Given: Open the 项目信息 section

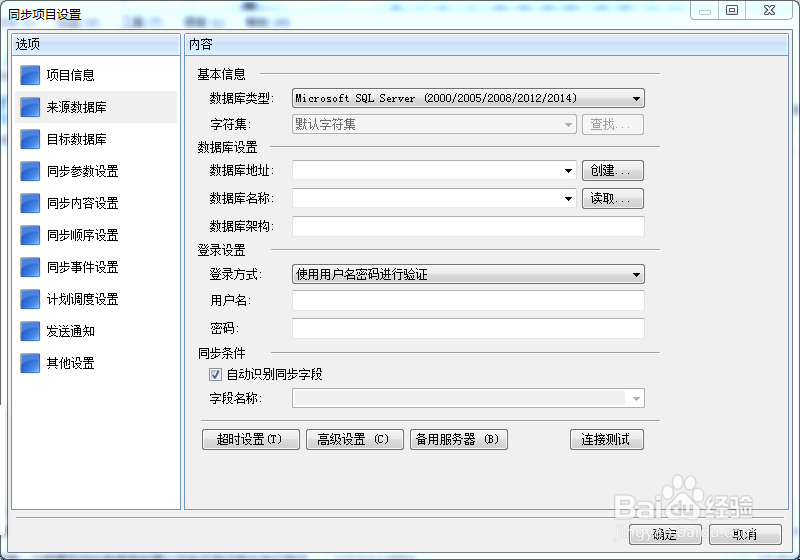Looking at the screenshot, I should pos(96,75).
